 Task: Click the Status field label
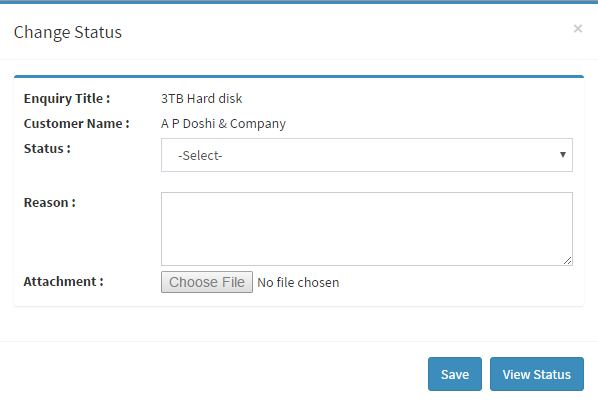coord(47,149)
